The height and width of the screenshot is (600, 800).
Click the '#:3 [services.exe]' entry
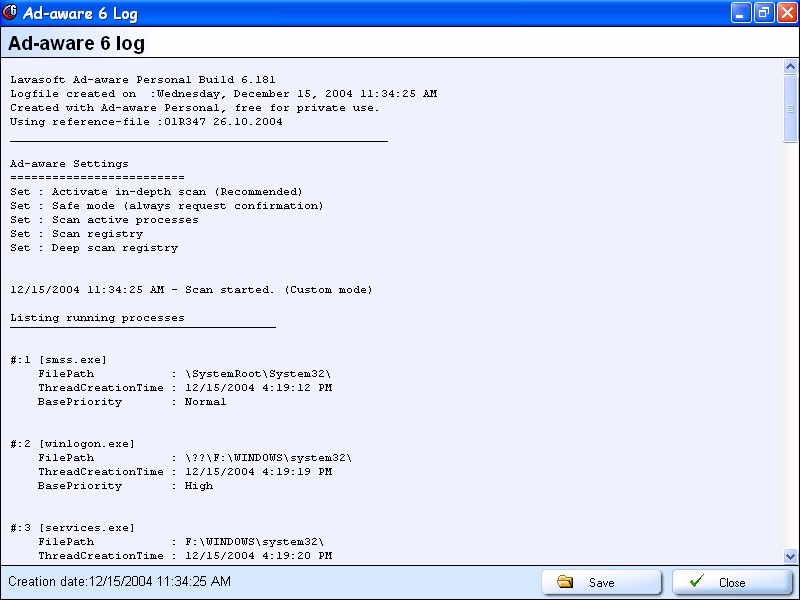72,528
